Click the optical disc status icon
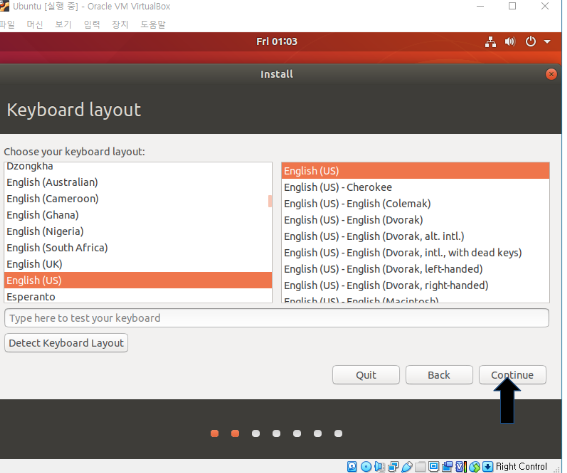This screenshot has width=567, height=473. tap(366, 466)
